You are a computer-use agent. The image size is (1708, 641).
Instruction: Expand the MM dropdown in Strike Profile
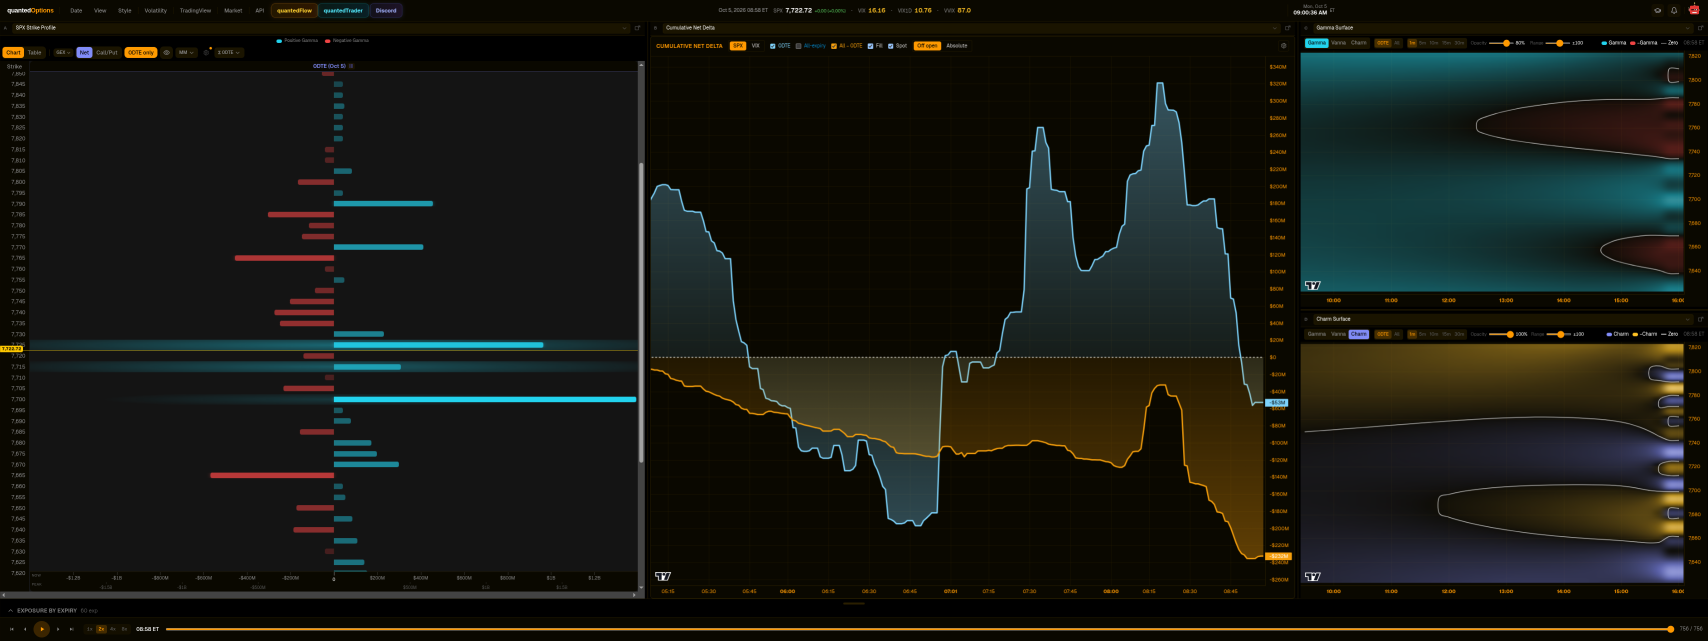click(187, 52)
